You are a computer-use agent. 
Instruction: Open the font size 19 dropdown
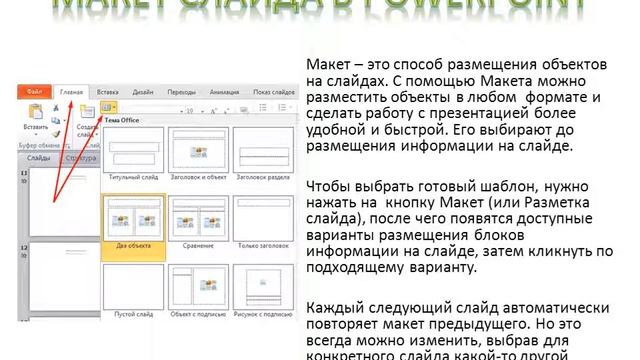pyautogui.click(x=202, y=111)
